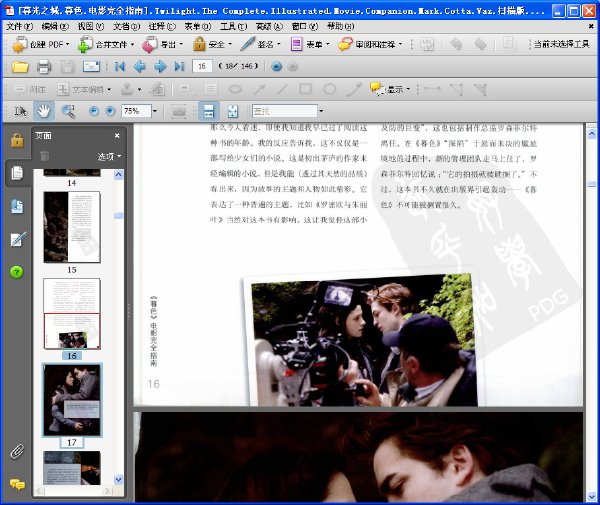Open the zoom level dropdown arrow

coord(155,111)
